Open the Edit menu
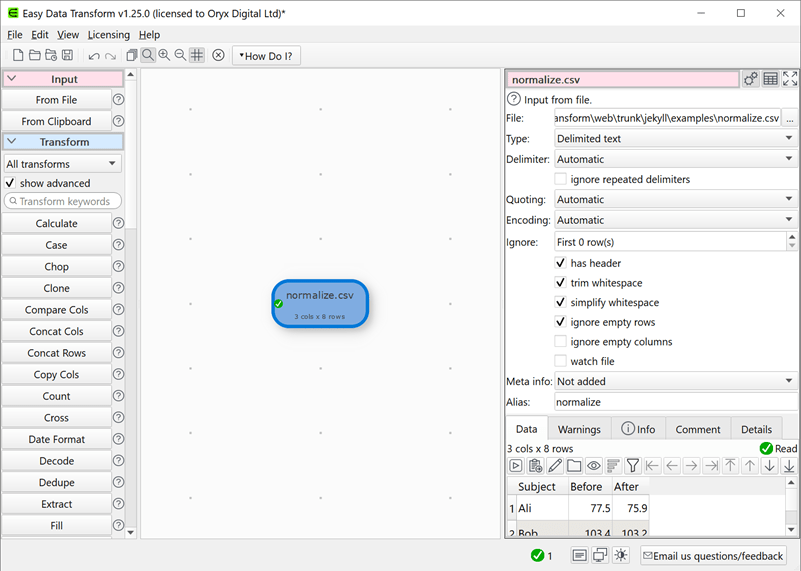The height and width of the screenshot is (571, 801). point(40,35)
